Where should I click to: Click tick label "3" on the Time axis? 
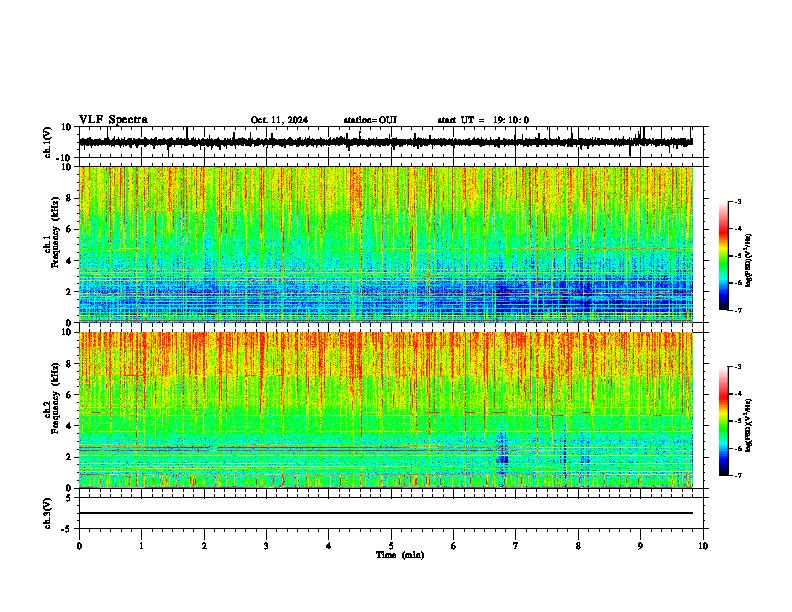tap(266, 546)
